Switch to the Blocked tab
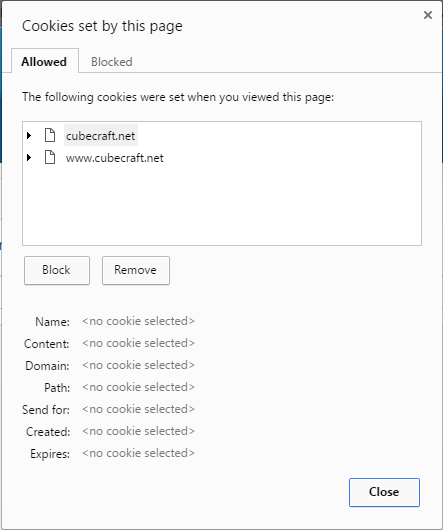This screenshot has height=530, width=443. [x=112, y=62]
